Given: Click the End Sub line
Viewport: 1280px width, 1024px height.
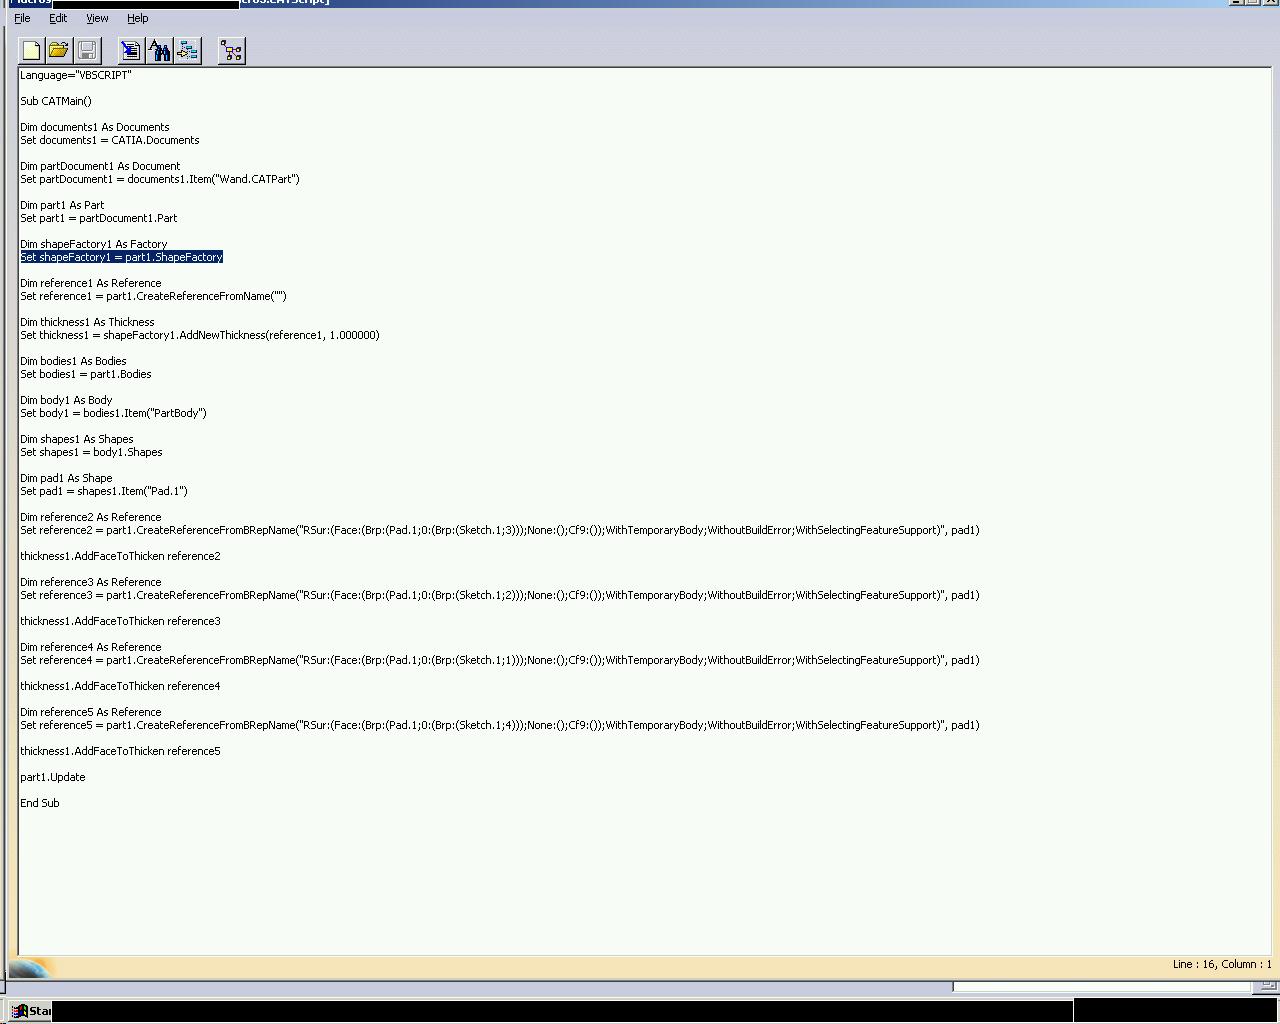Looking at the screenshot, I should coord(40,803).
